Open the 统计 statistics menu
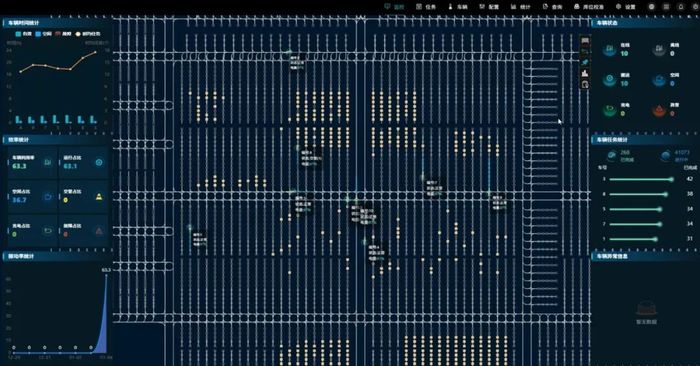 [x=521, y=7]
